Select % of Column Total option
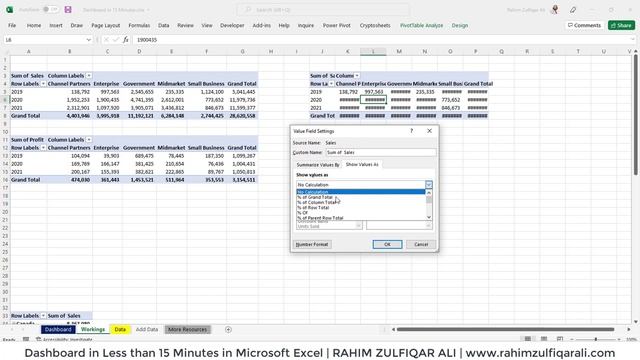 coord(361,202)
